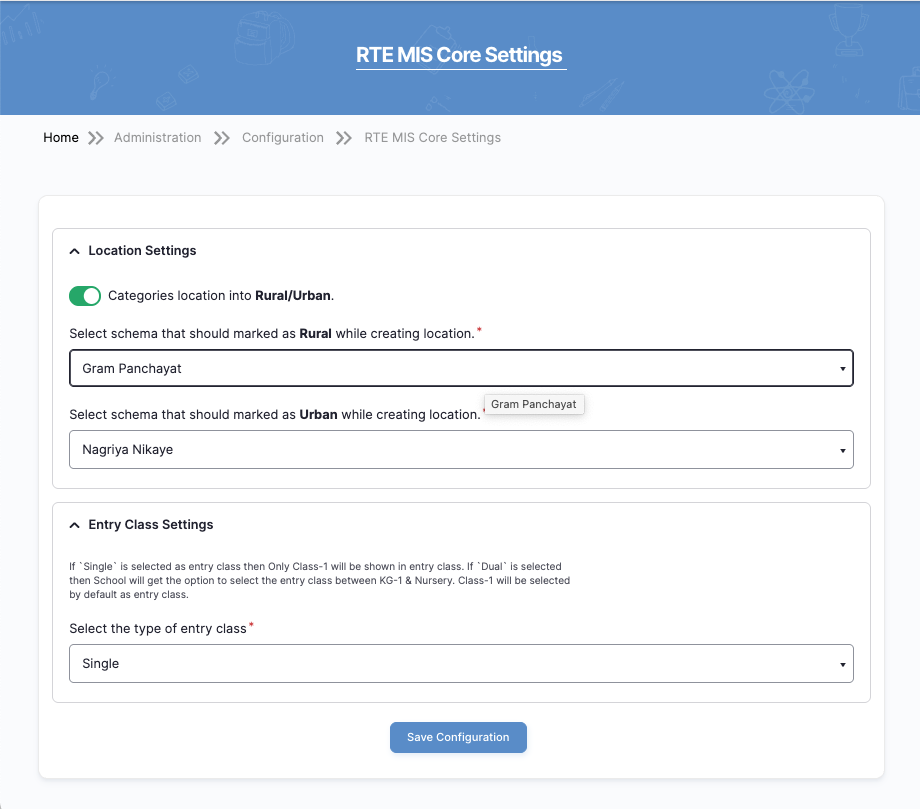Disable the Rural/Urban categorization switch
The width and height of the screenshot is (920, 809).
pos(85,296)
